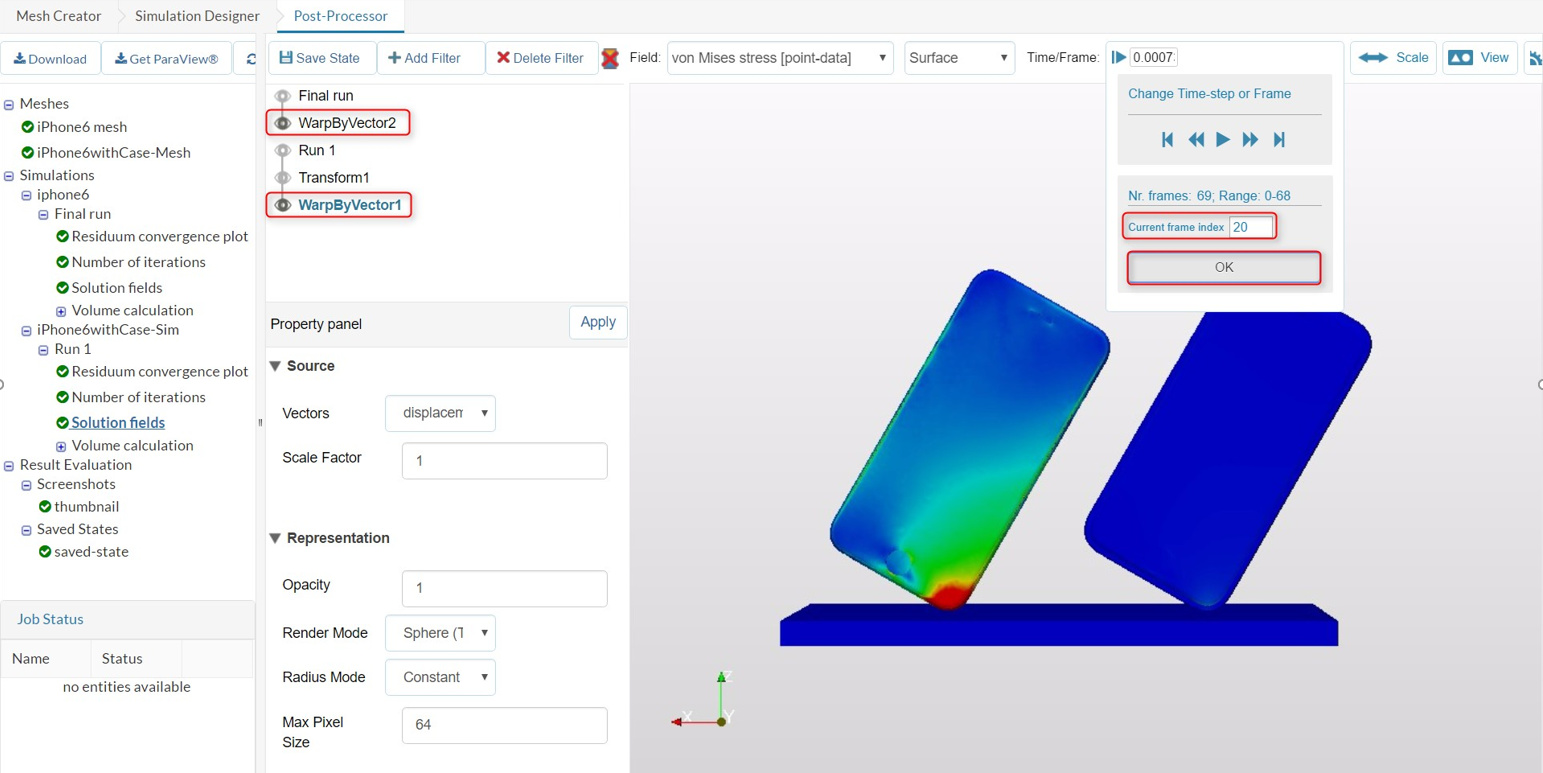Screen dimensions: 1543x773
Task: Open Residuum convergence plot under Run 1
Action: (x=160, y=372)
